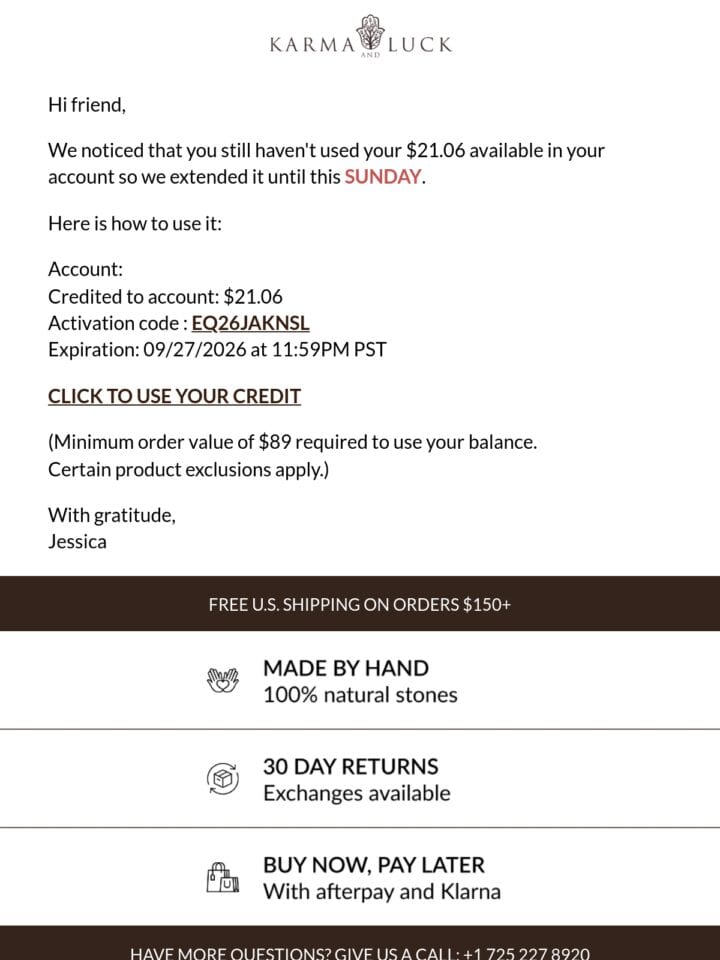Viewport: 720px width, 960px height.
Task: Click the CLICK TO USE YOUR CREDIT link
Action: [x=174, y=396]
